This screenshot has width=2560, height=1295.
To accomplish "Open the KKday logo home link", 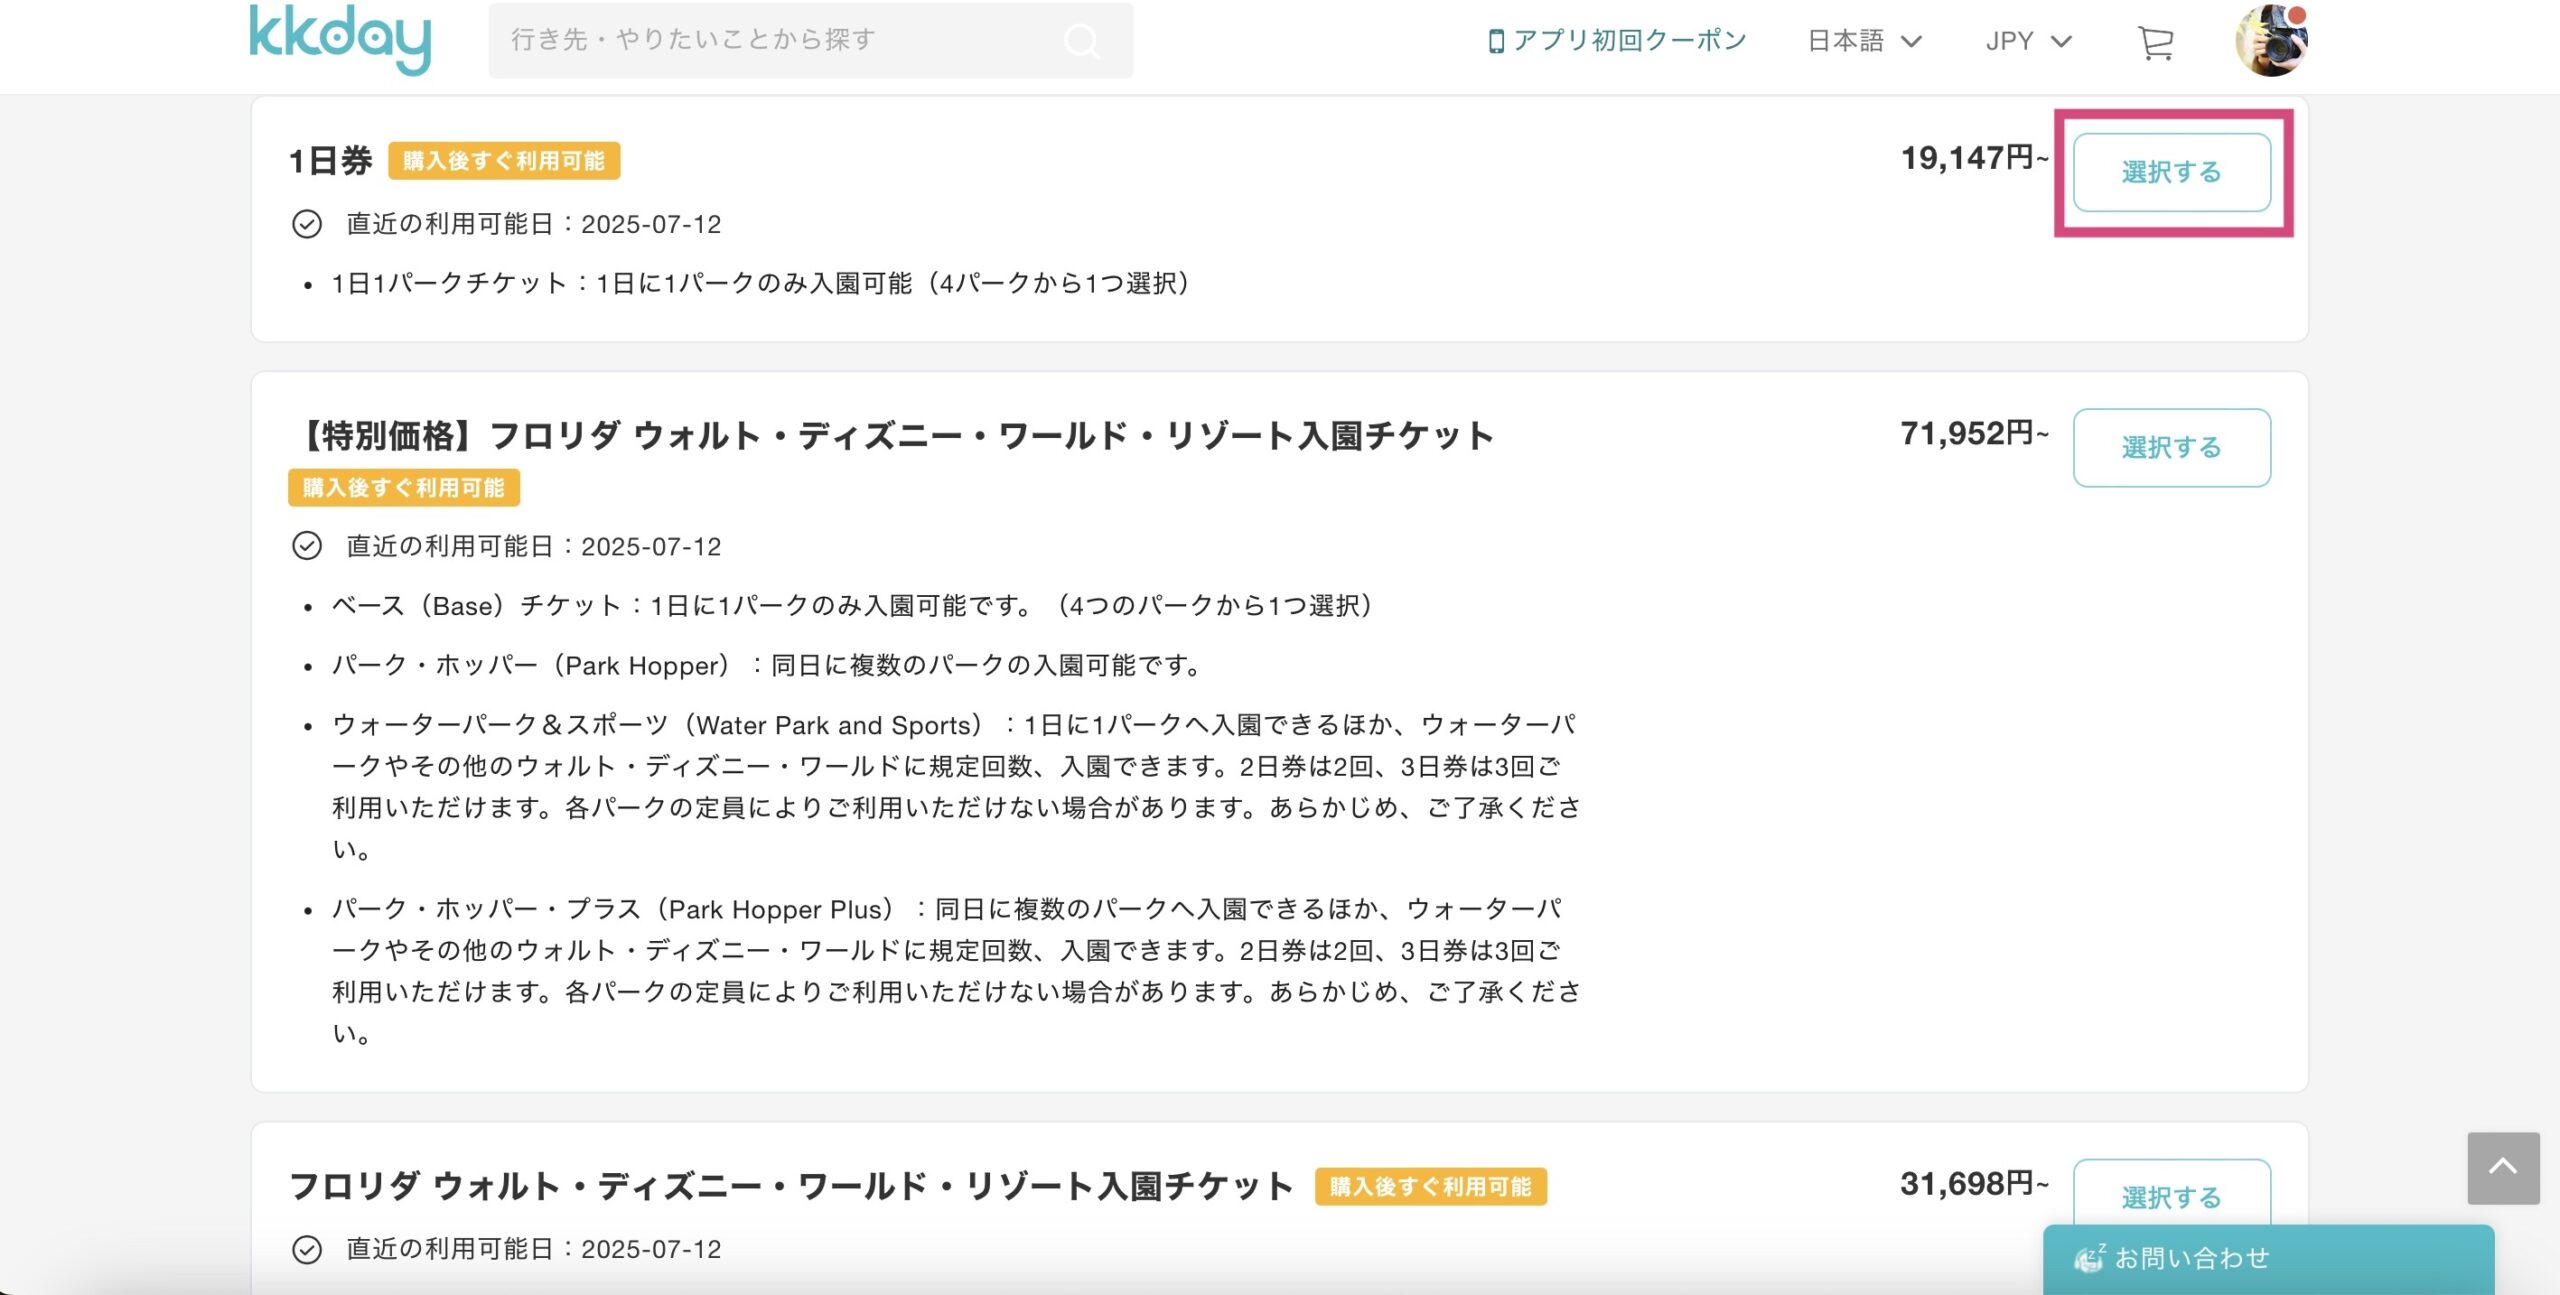I will (x=340, y=39).
